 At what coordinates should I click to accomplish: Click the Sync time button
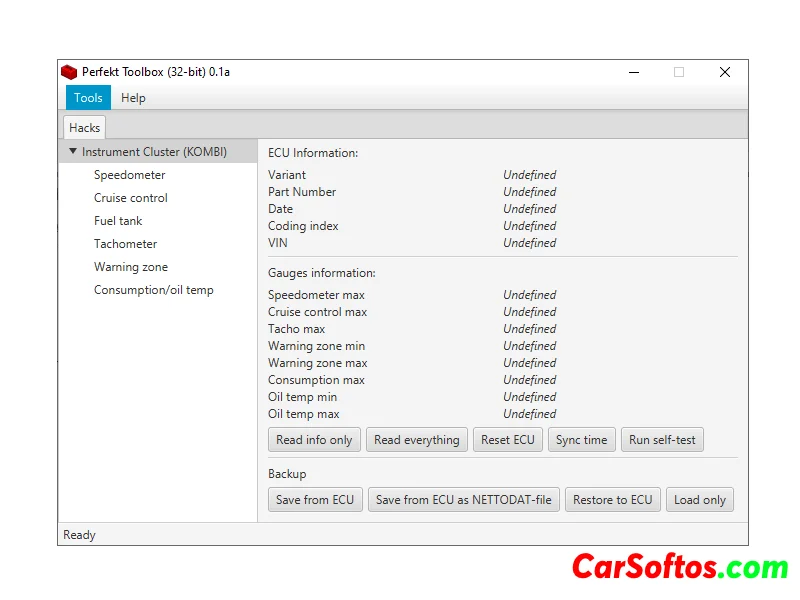(x=581, y=440)
